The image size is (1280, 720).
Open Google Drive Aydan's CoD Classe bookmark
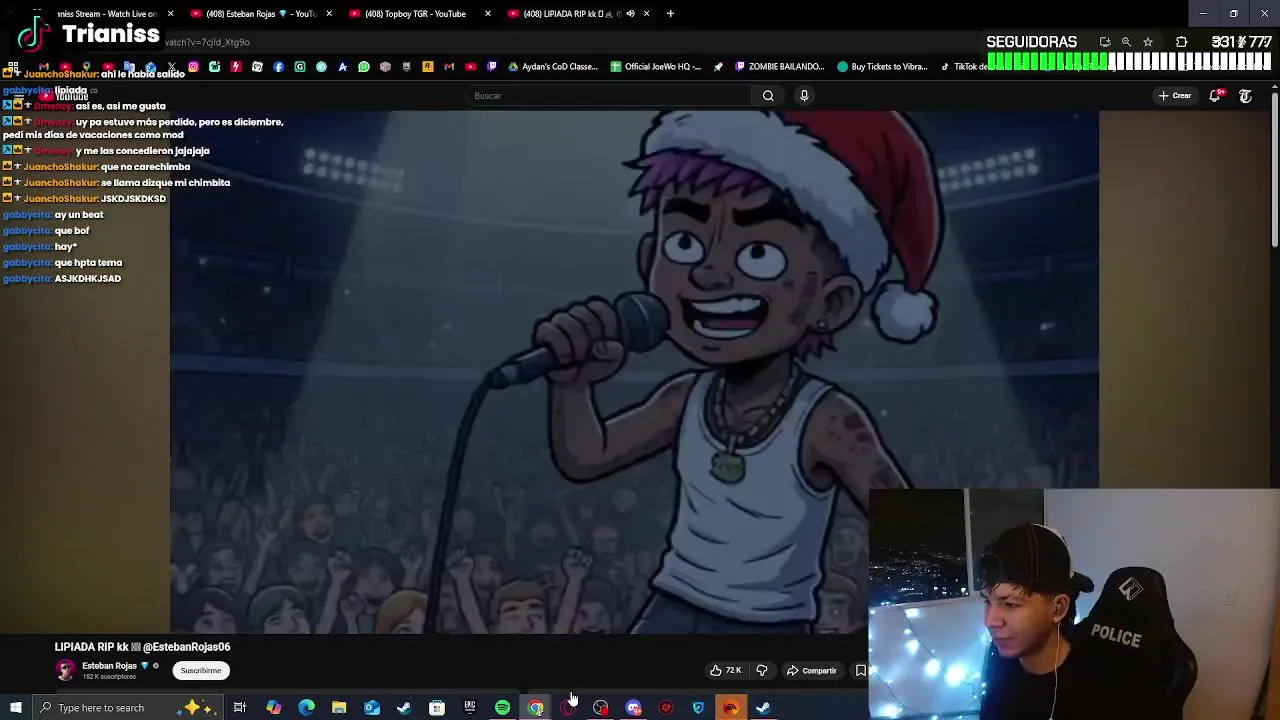[553, 67]
